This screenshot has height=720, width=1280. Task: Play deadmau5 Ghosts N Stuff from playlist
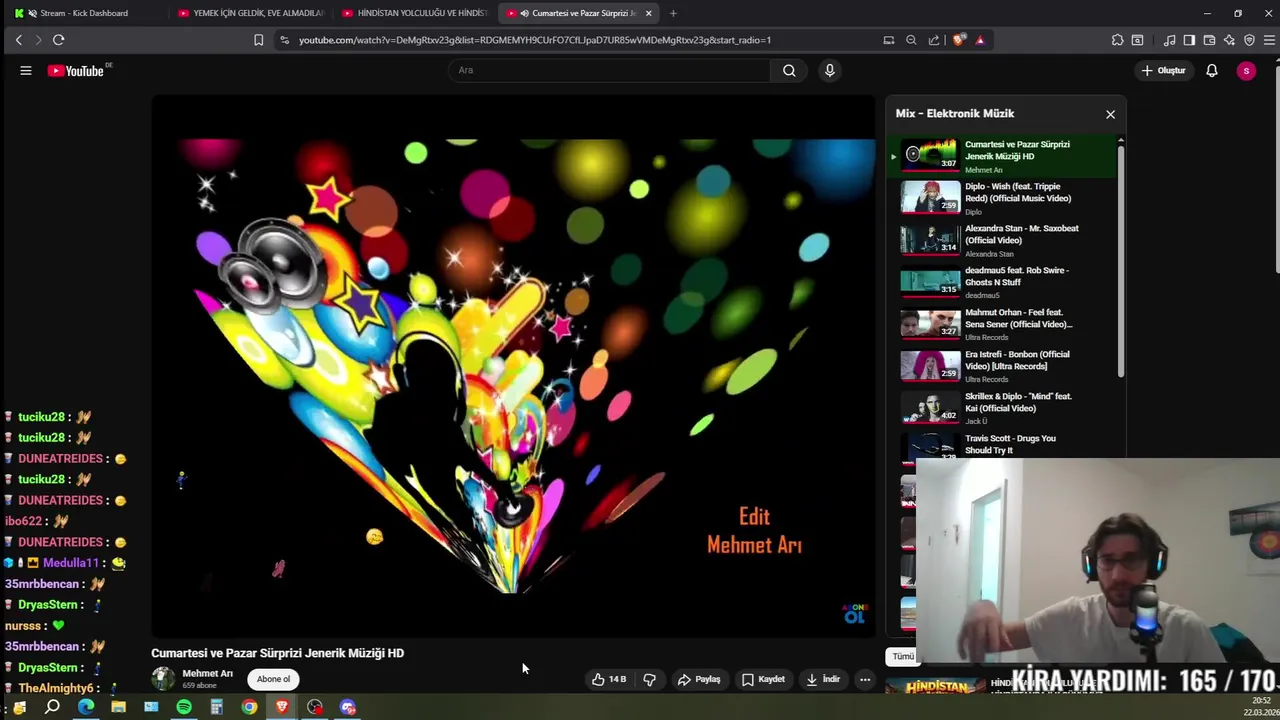[1002, 282]
